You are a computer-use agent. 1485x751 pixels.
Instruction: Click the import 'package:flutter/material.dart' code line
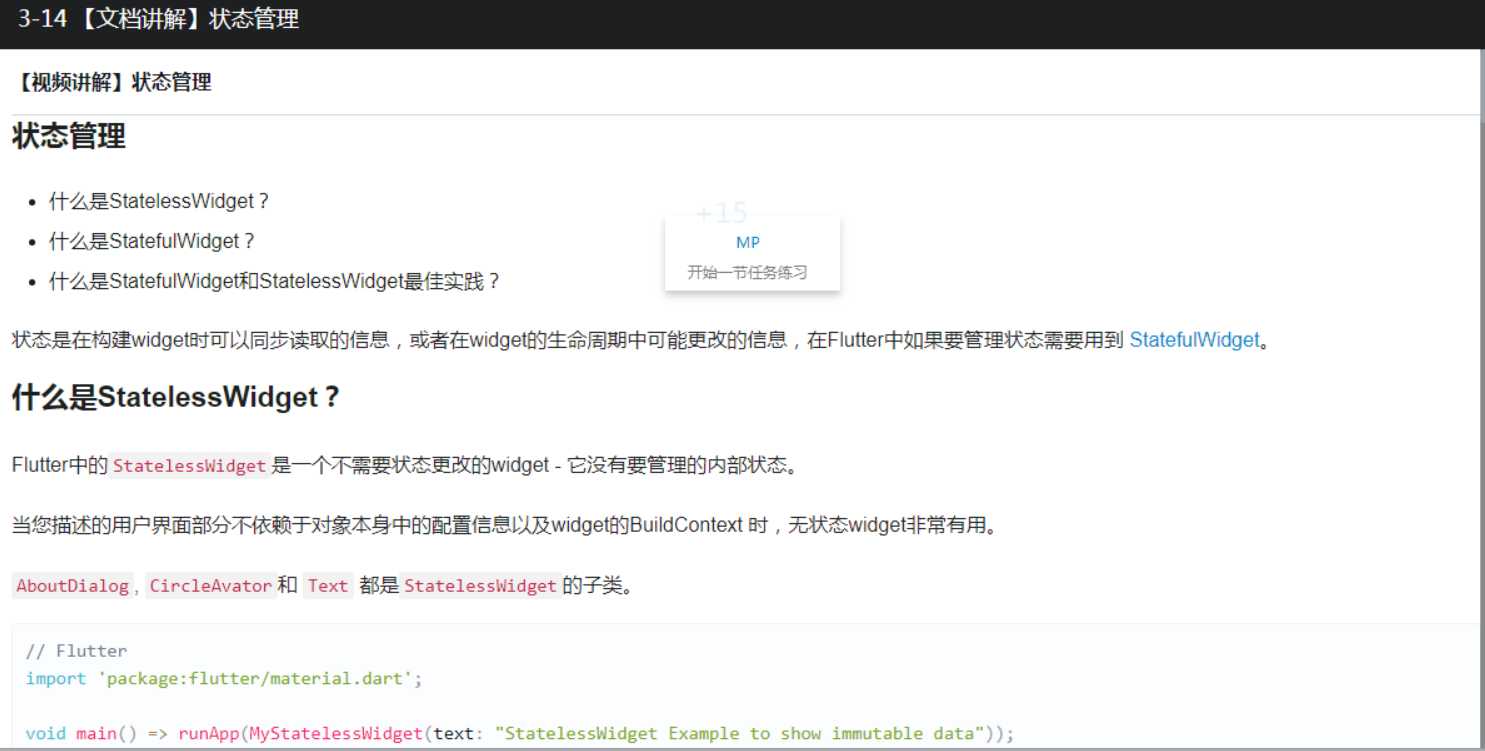(224, 679)
